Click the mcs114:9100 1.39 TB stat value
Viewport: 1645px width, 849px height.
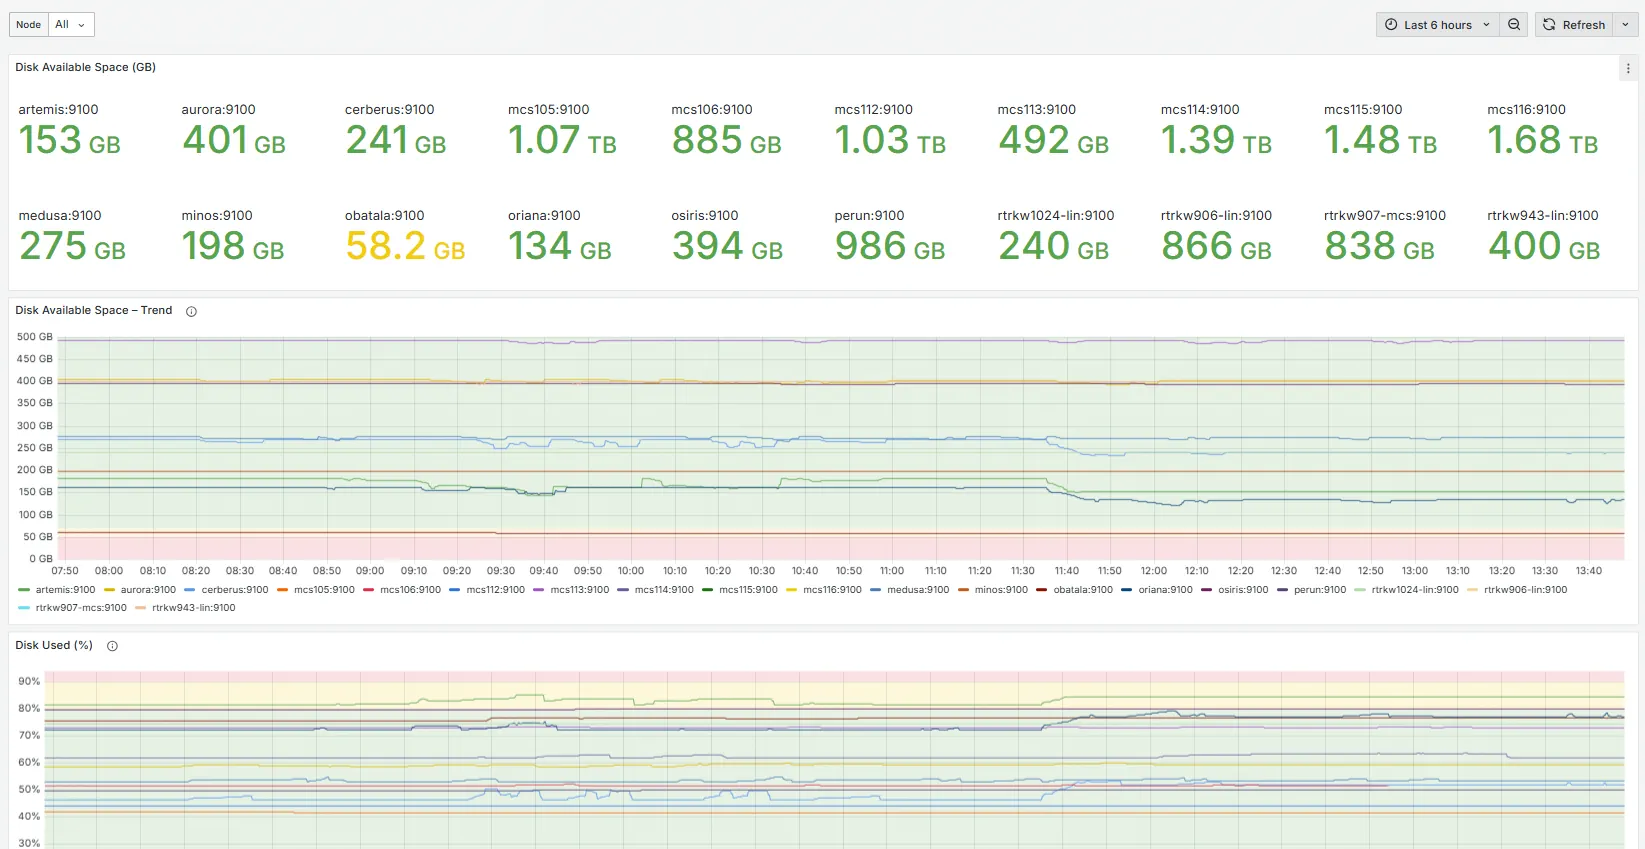pos(1216,140)
